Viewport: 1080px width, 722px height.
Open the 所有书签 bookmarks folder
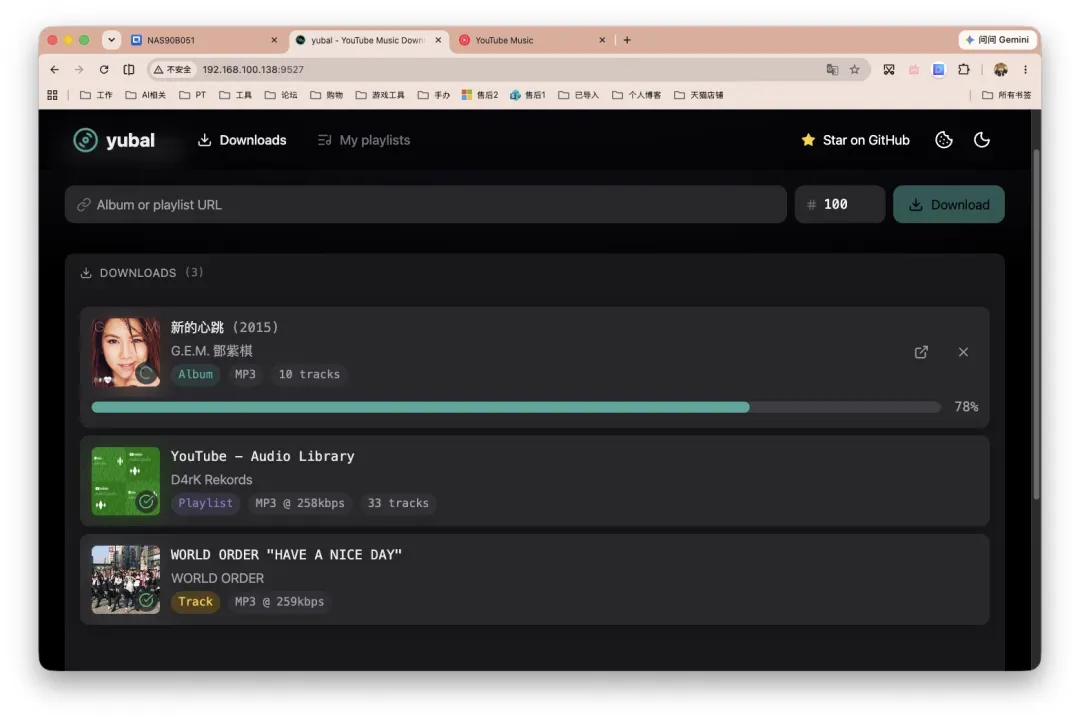coord(1006,95)
